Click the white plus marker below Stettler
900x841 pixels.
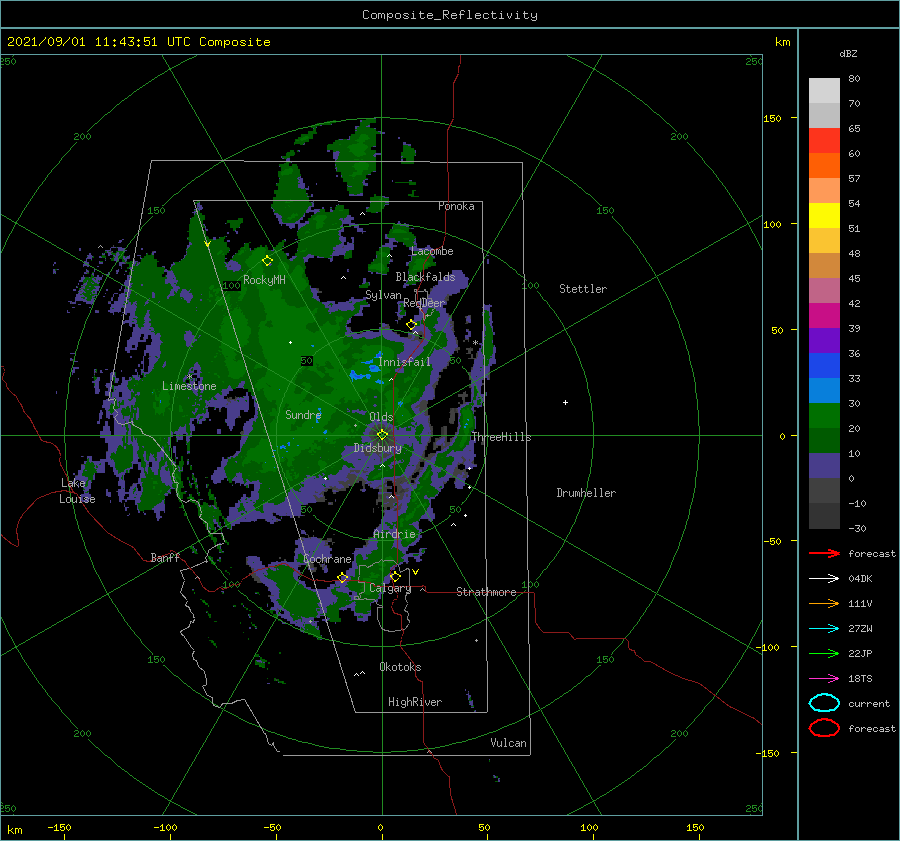coord(565,402)
